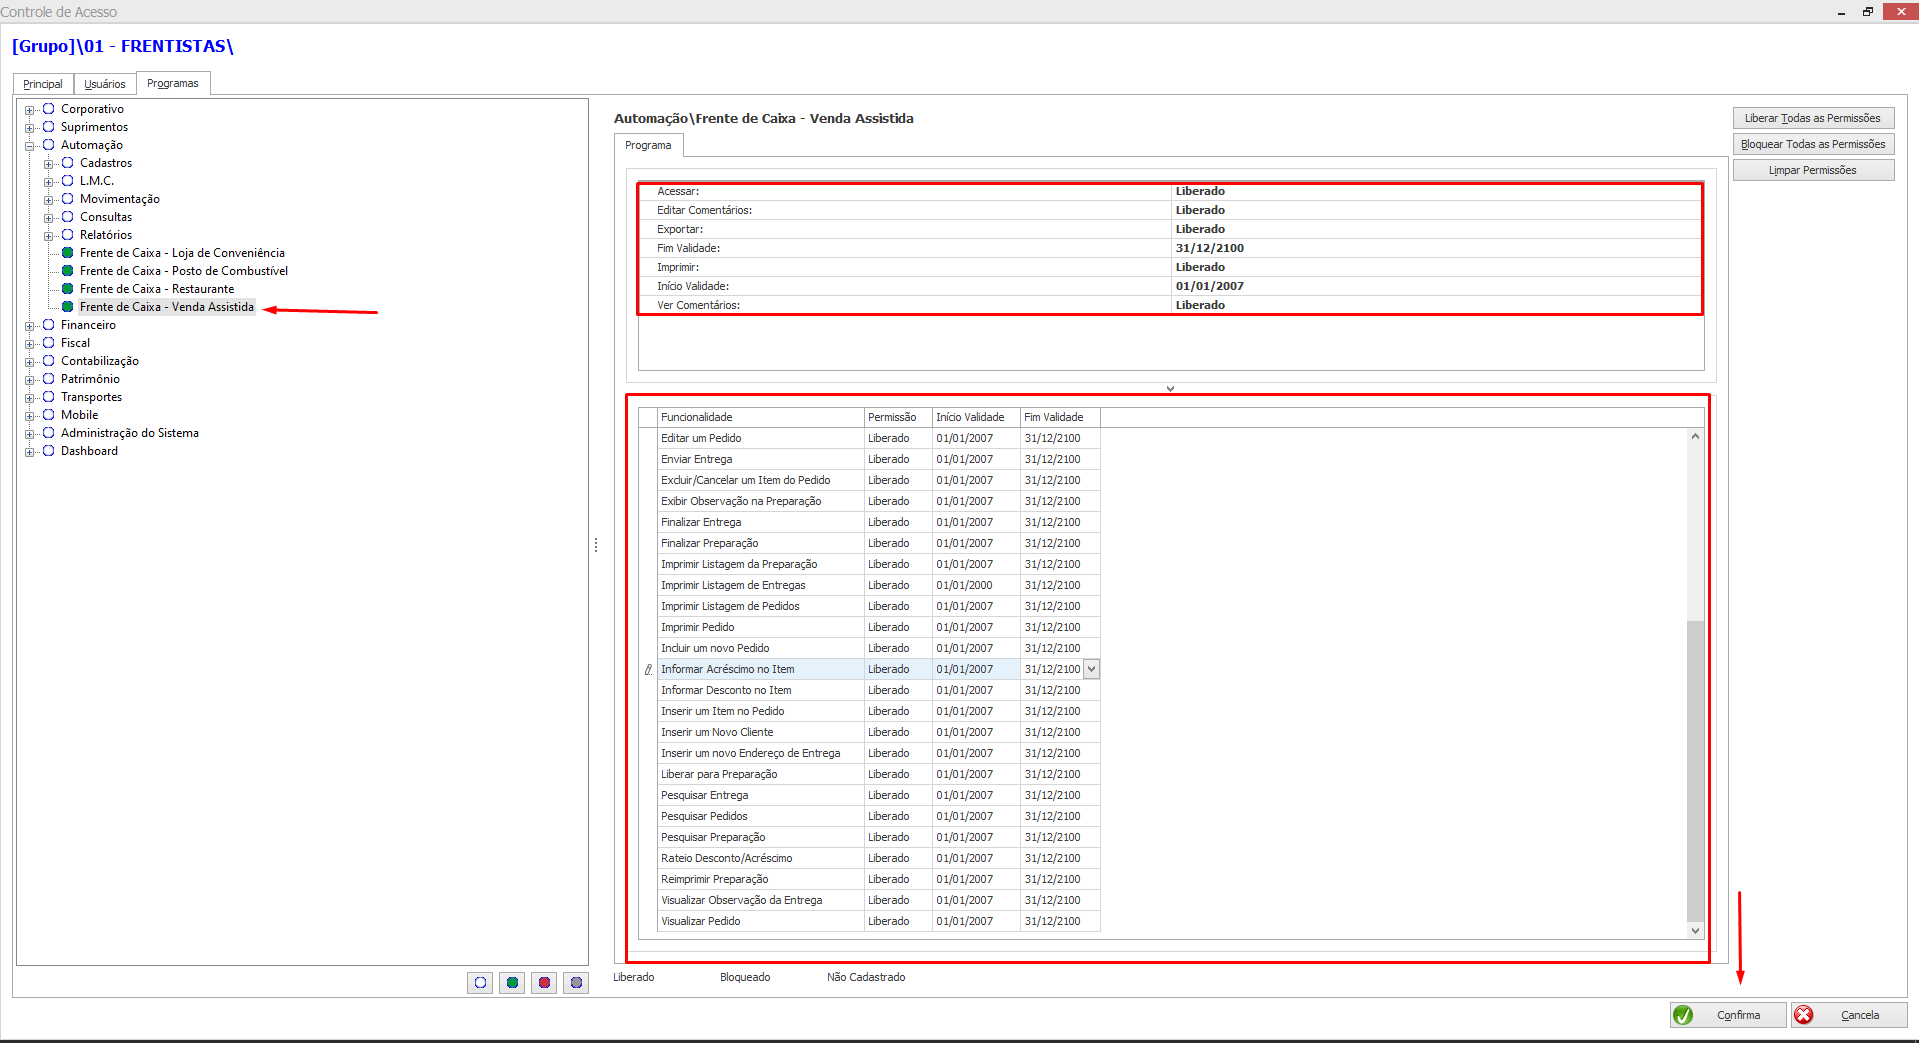Click the vertical splitter handle between panels
1919x1043 pixels.
pos(596,545)
